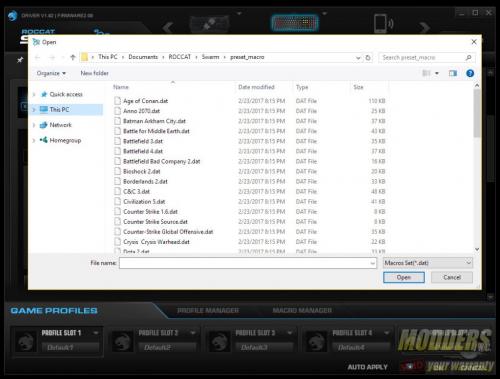Open Profile Slot 4 dropdown arrow
The height and width of the screenshot is (379, 500).
click(x=387, y=333)
